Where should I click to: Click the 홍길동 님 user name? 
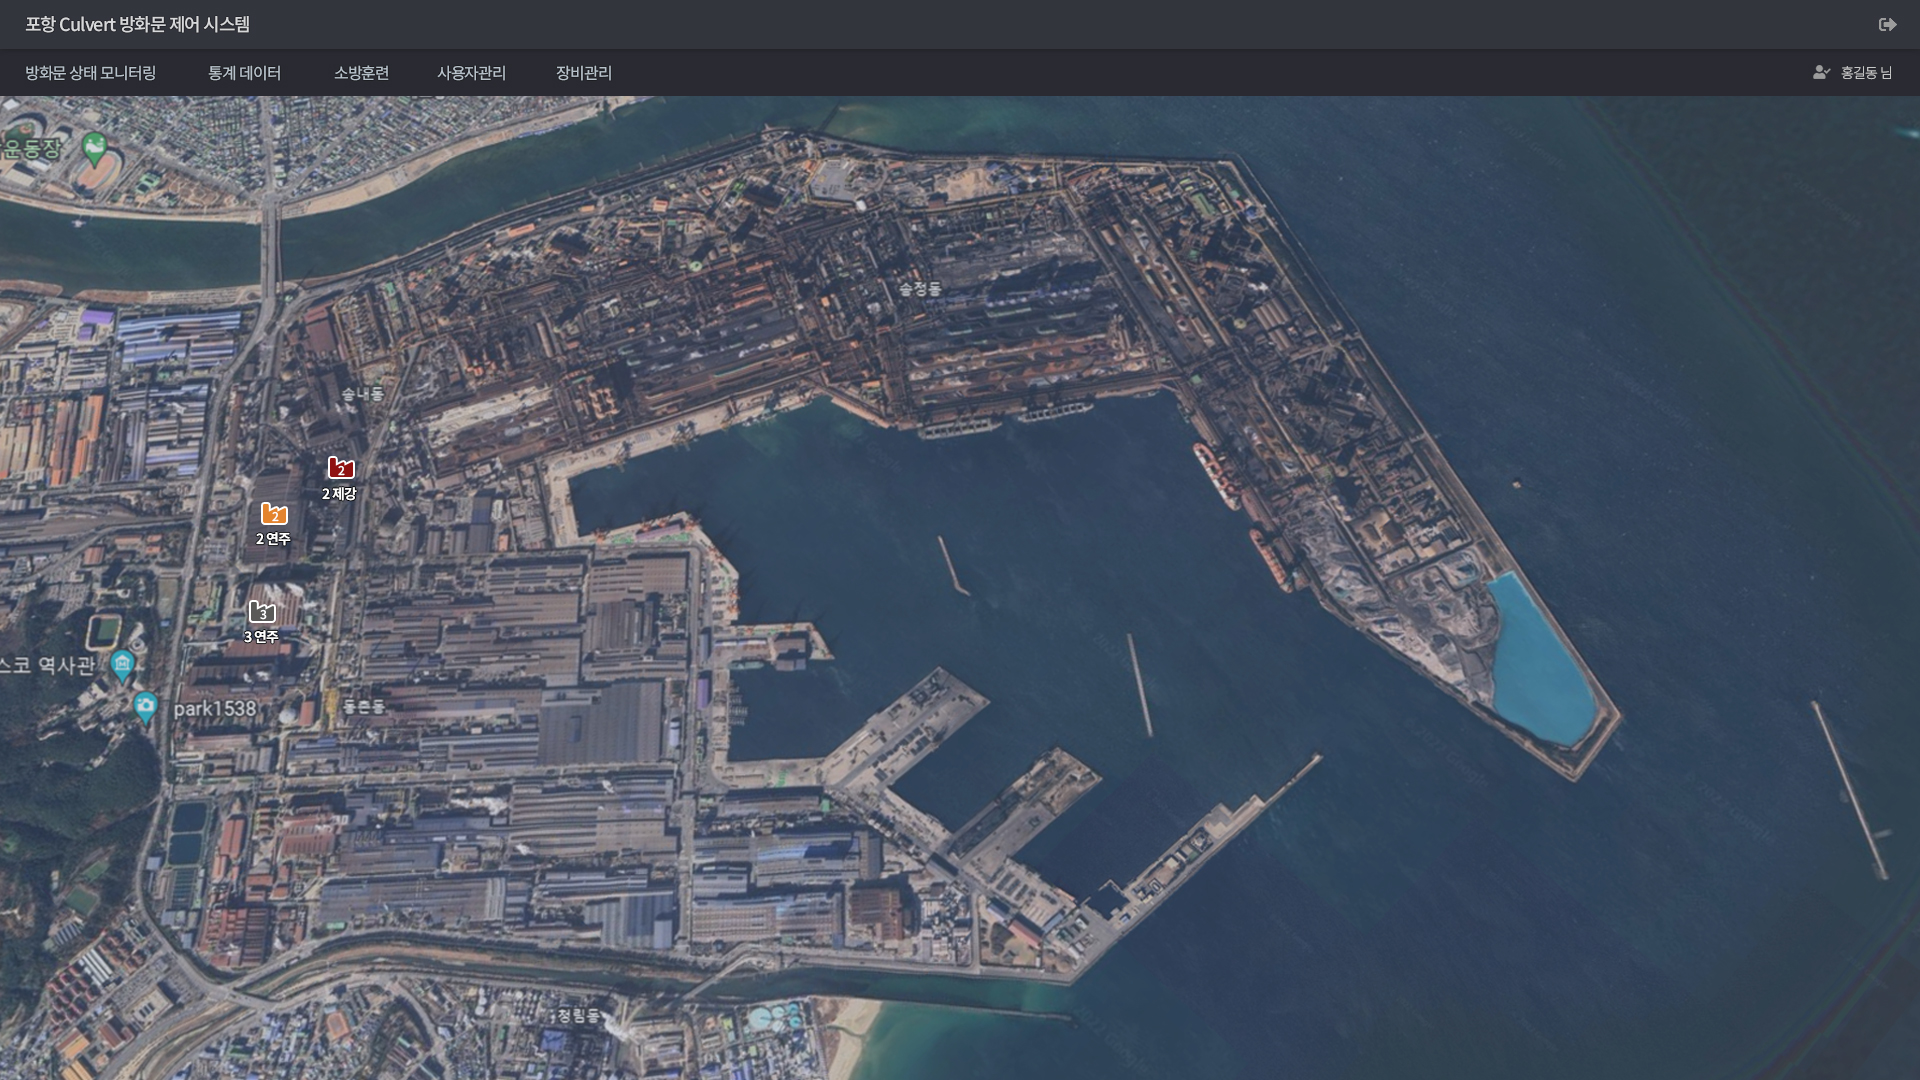click(x=1866, y=72)
